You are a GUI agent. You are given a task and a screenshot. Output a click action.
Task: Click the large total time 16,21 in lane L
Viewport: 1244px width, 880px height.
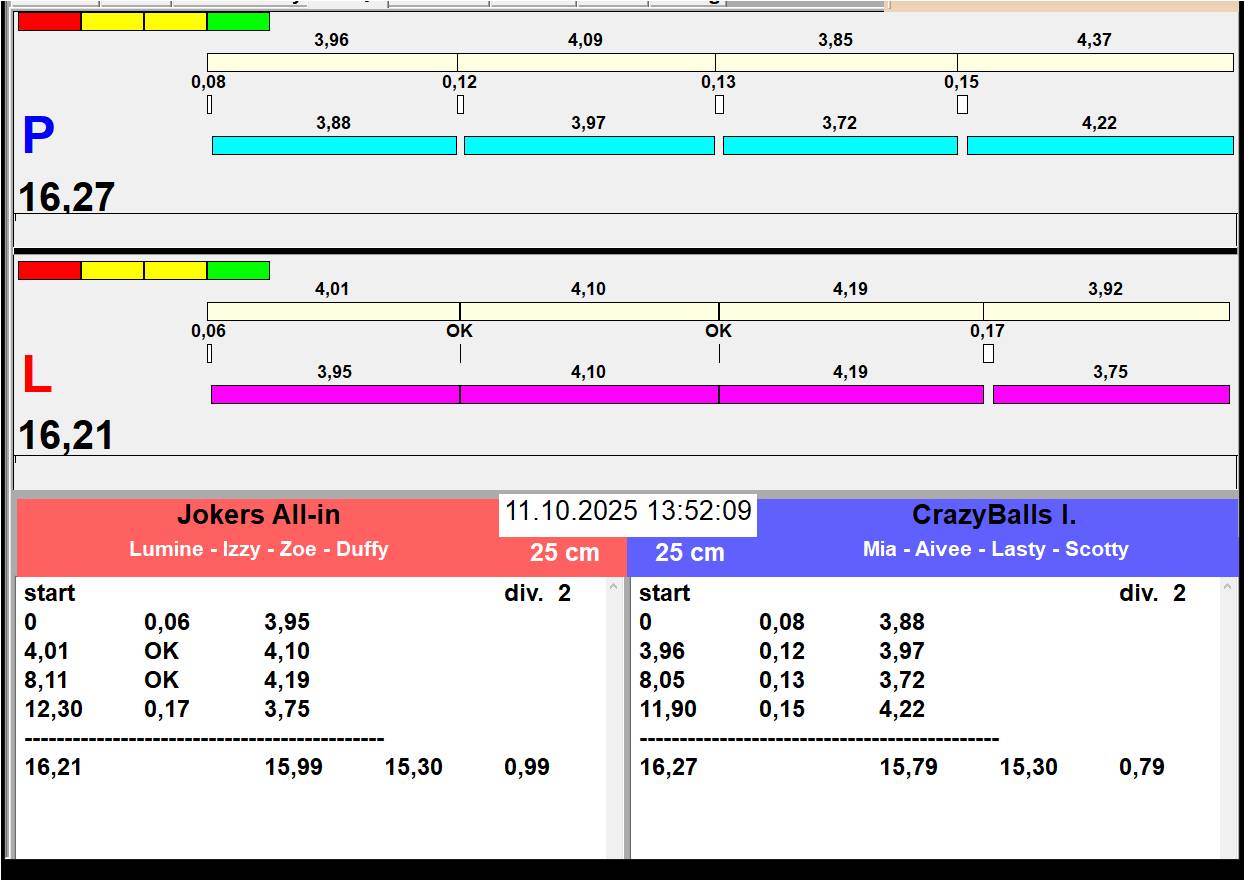tap(66, 436)
